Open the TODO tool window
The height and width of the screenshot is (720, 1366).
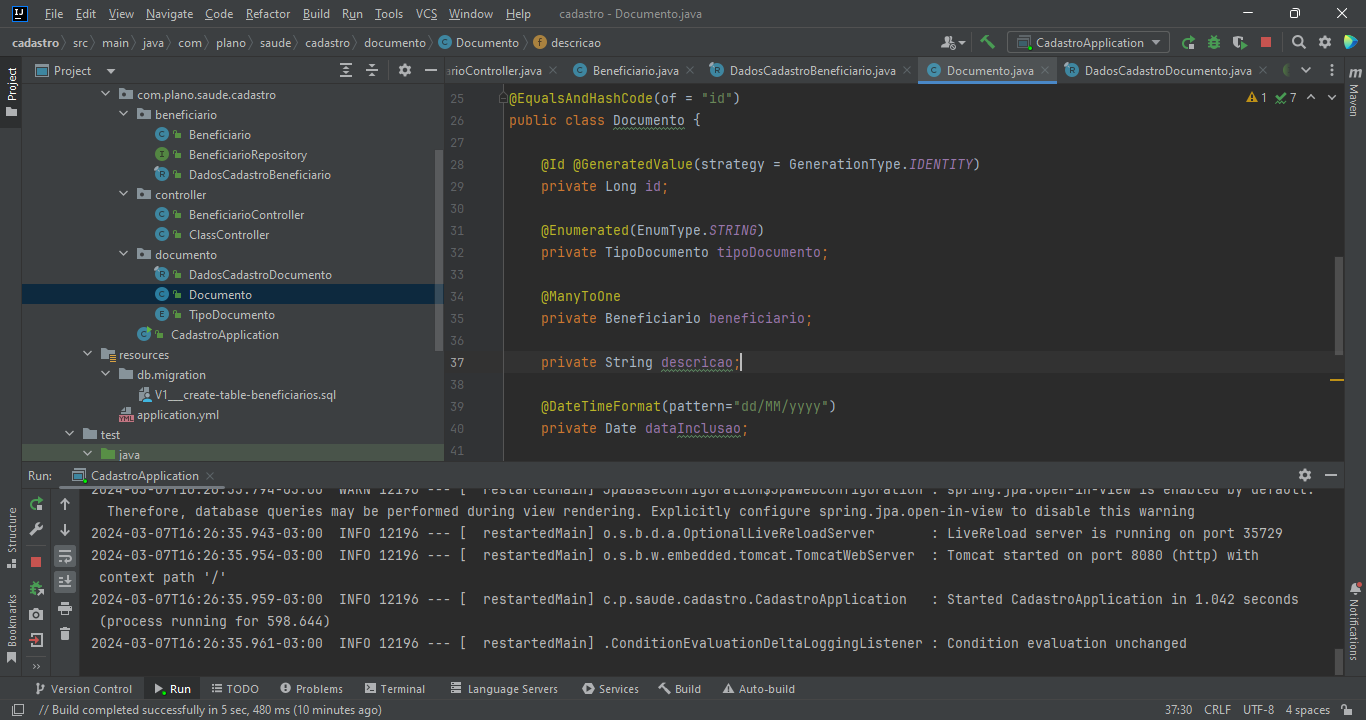click(x=234, y=689)
